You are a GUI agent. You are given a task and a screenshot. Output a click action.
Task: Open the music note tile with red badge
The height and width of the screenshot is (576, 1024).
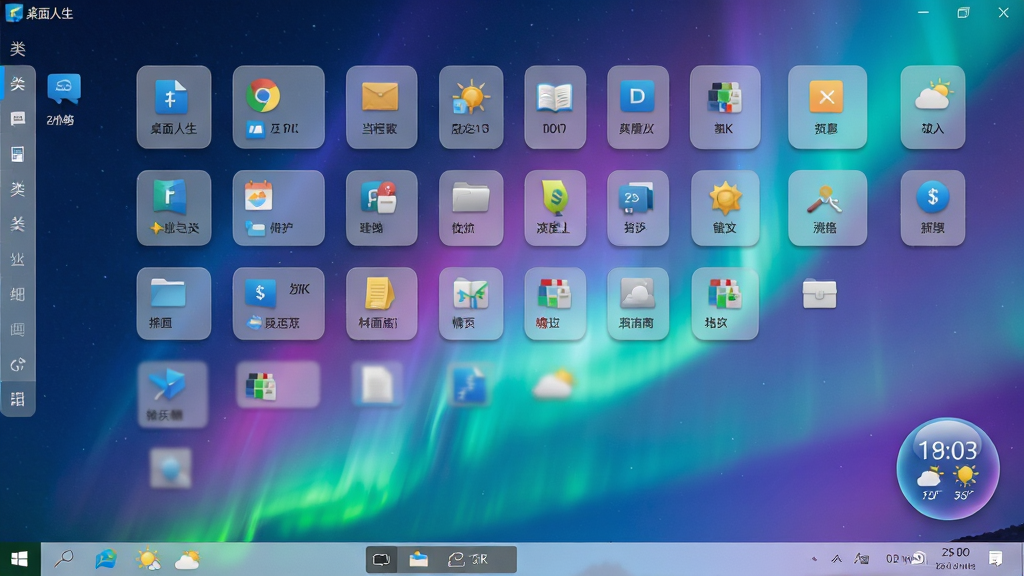point(381,208)
